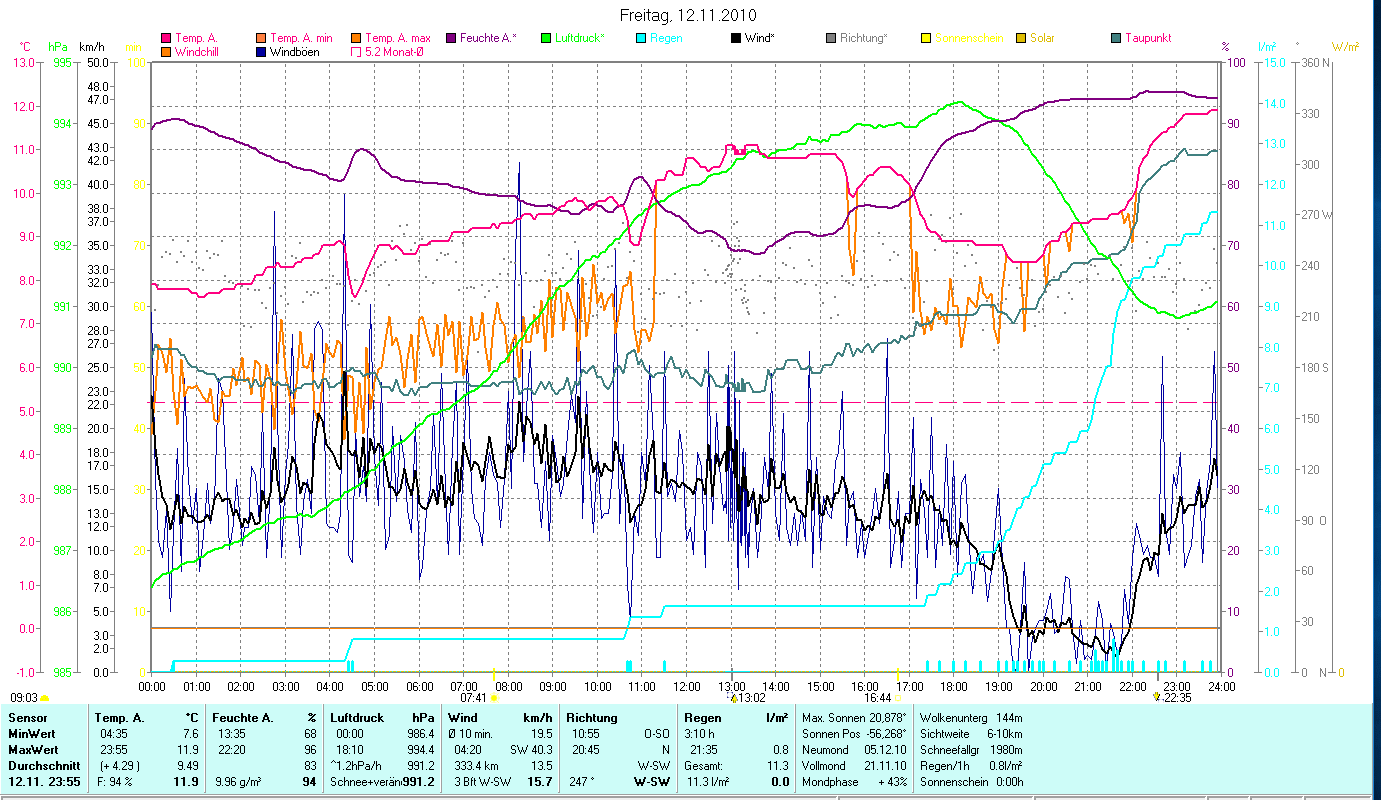Toggle the Luftdruck legend marker
The width and height of the screenshot is (1381, 800).
[x=545, y=38]
